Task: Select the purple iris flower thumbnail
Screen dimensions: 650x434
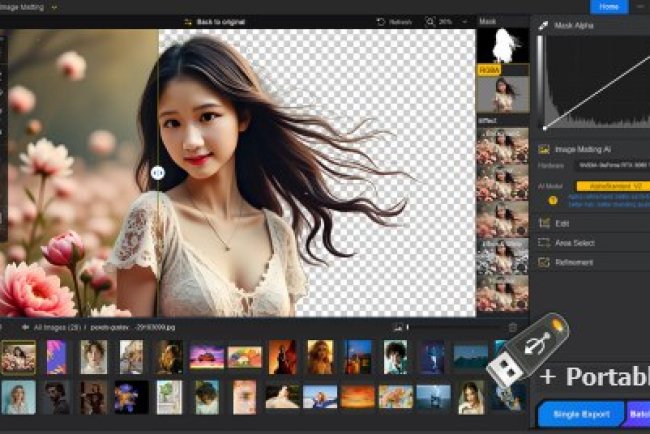Action: coord(131,398)
